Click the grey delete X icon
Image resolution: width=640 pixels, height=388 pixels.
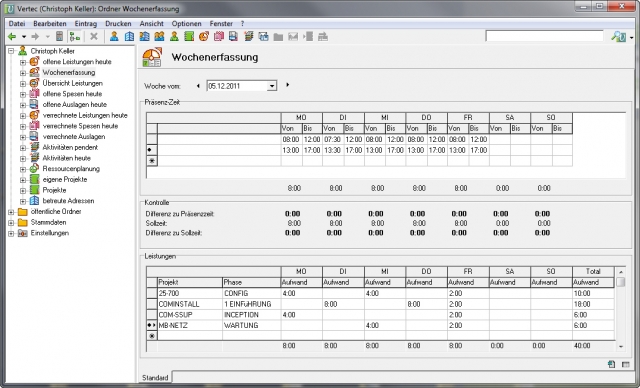pyautogui.click(x=94, y=37)
